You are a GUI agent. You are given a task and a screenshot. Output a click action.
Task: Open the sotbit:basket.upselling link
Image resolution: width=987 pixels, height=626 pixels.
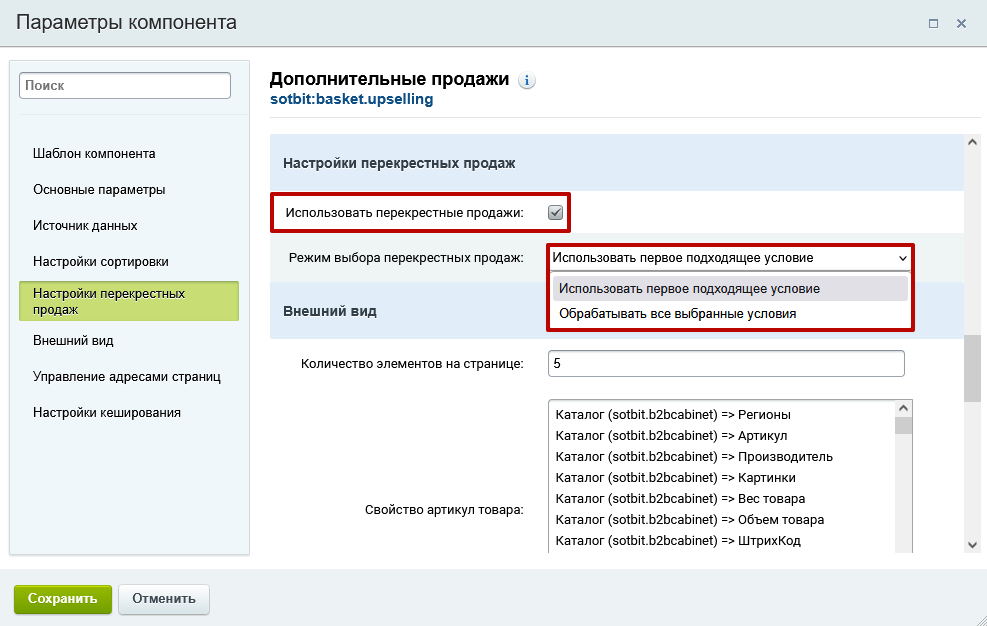tap(351, 98)
